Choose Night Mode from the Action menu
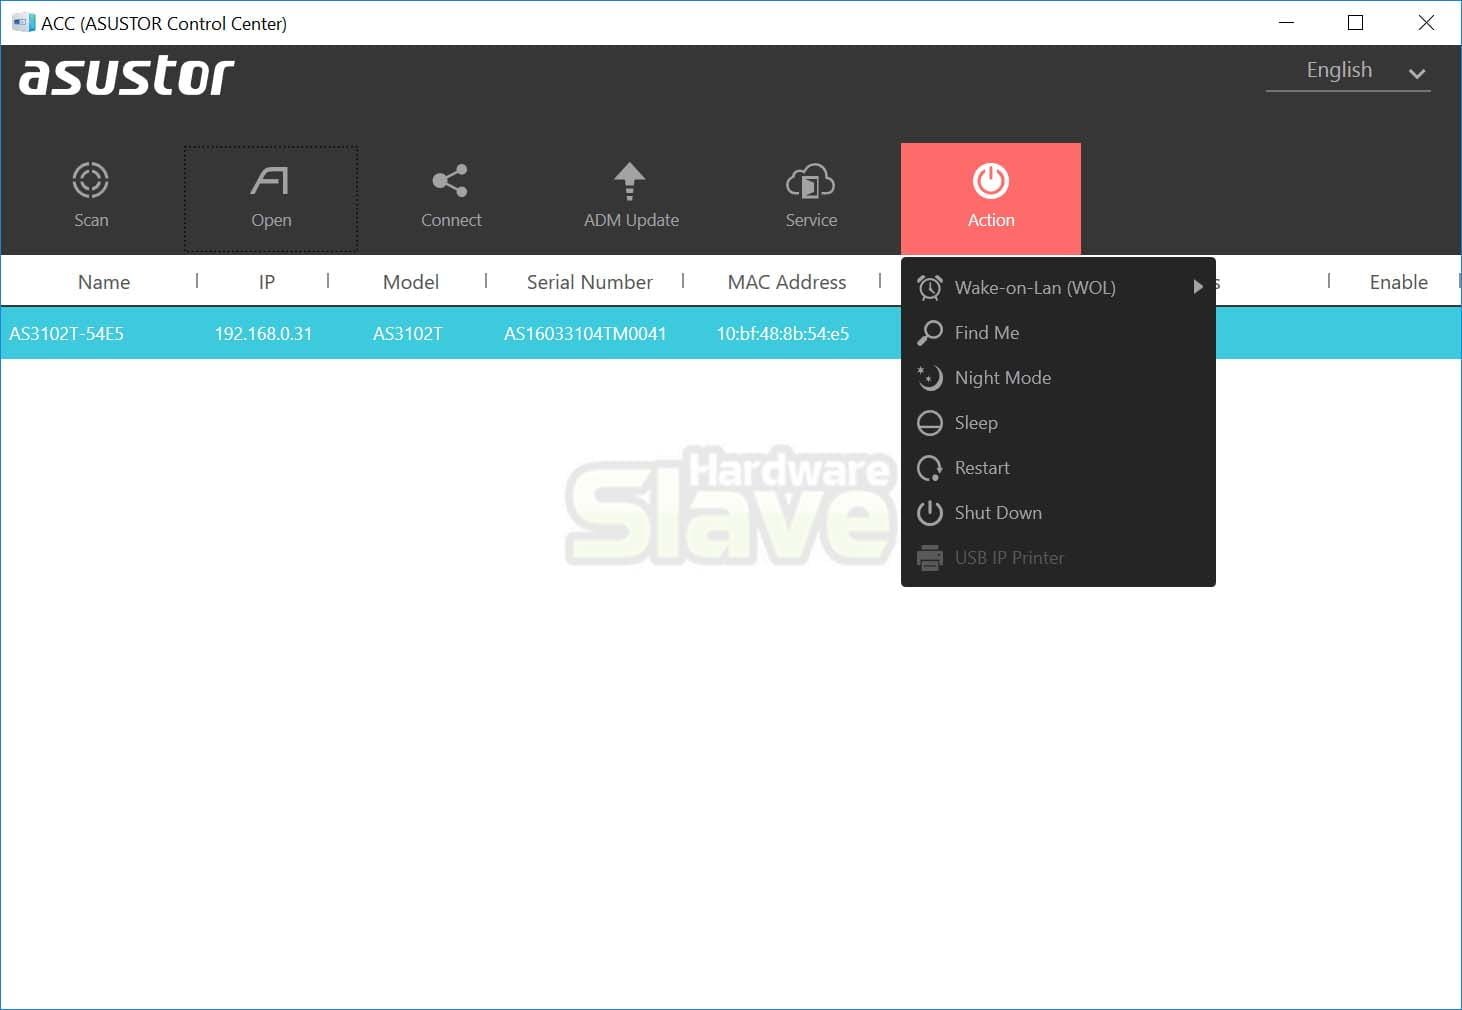Viewport: 1462px width, 1010px height. click(1058, 378)
